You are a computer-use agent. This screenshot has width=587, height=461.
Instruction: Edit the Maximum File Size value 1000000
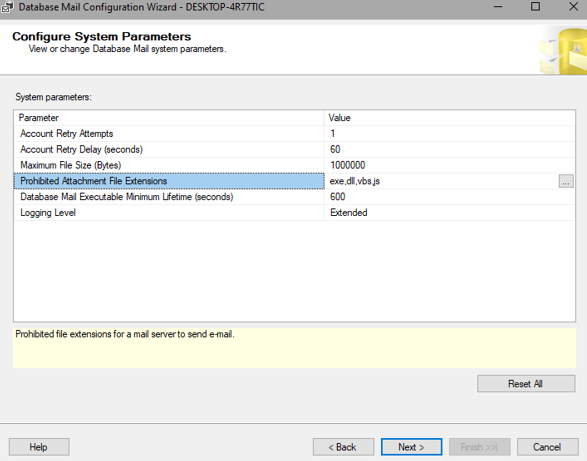[450, 165]
